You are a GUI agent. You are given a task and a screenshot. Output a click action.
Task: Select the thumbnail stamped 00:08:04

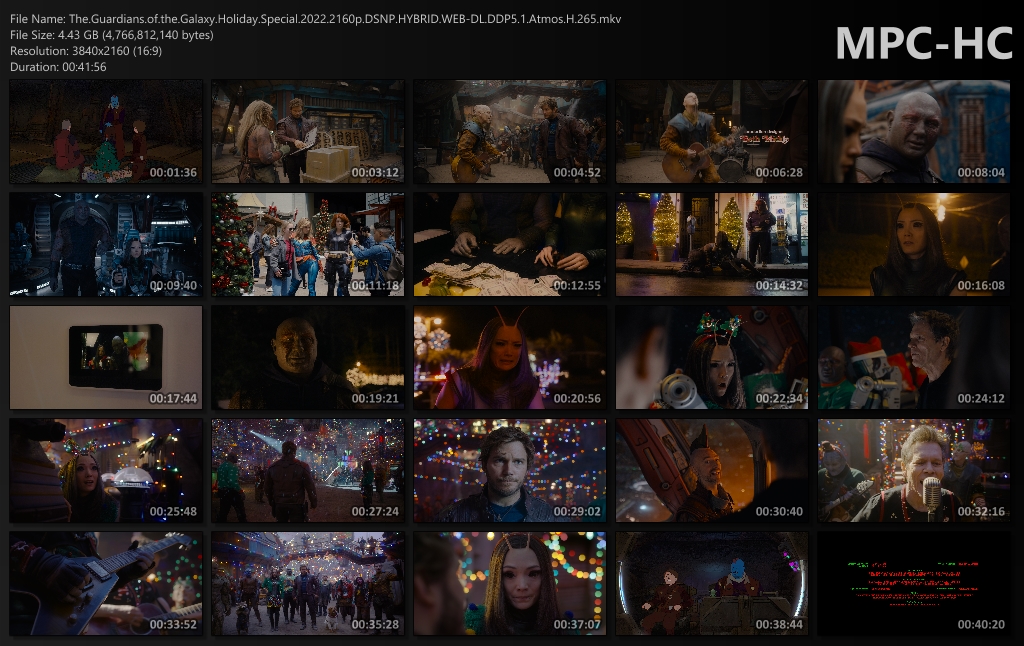tap(914, 131)
